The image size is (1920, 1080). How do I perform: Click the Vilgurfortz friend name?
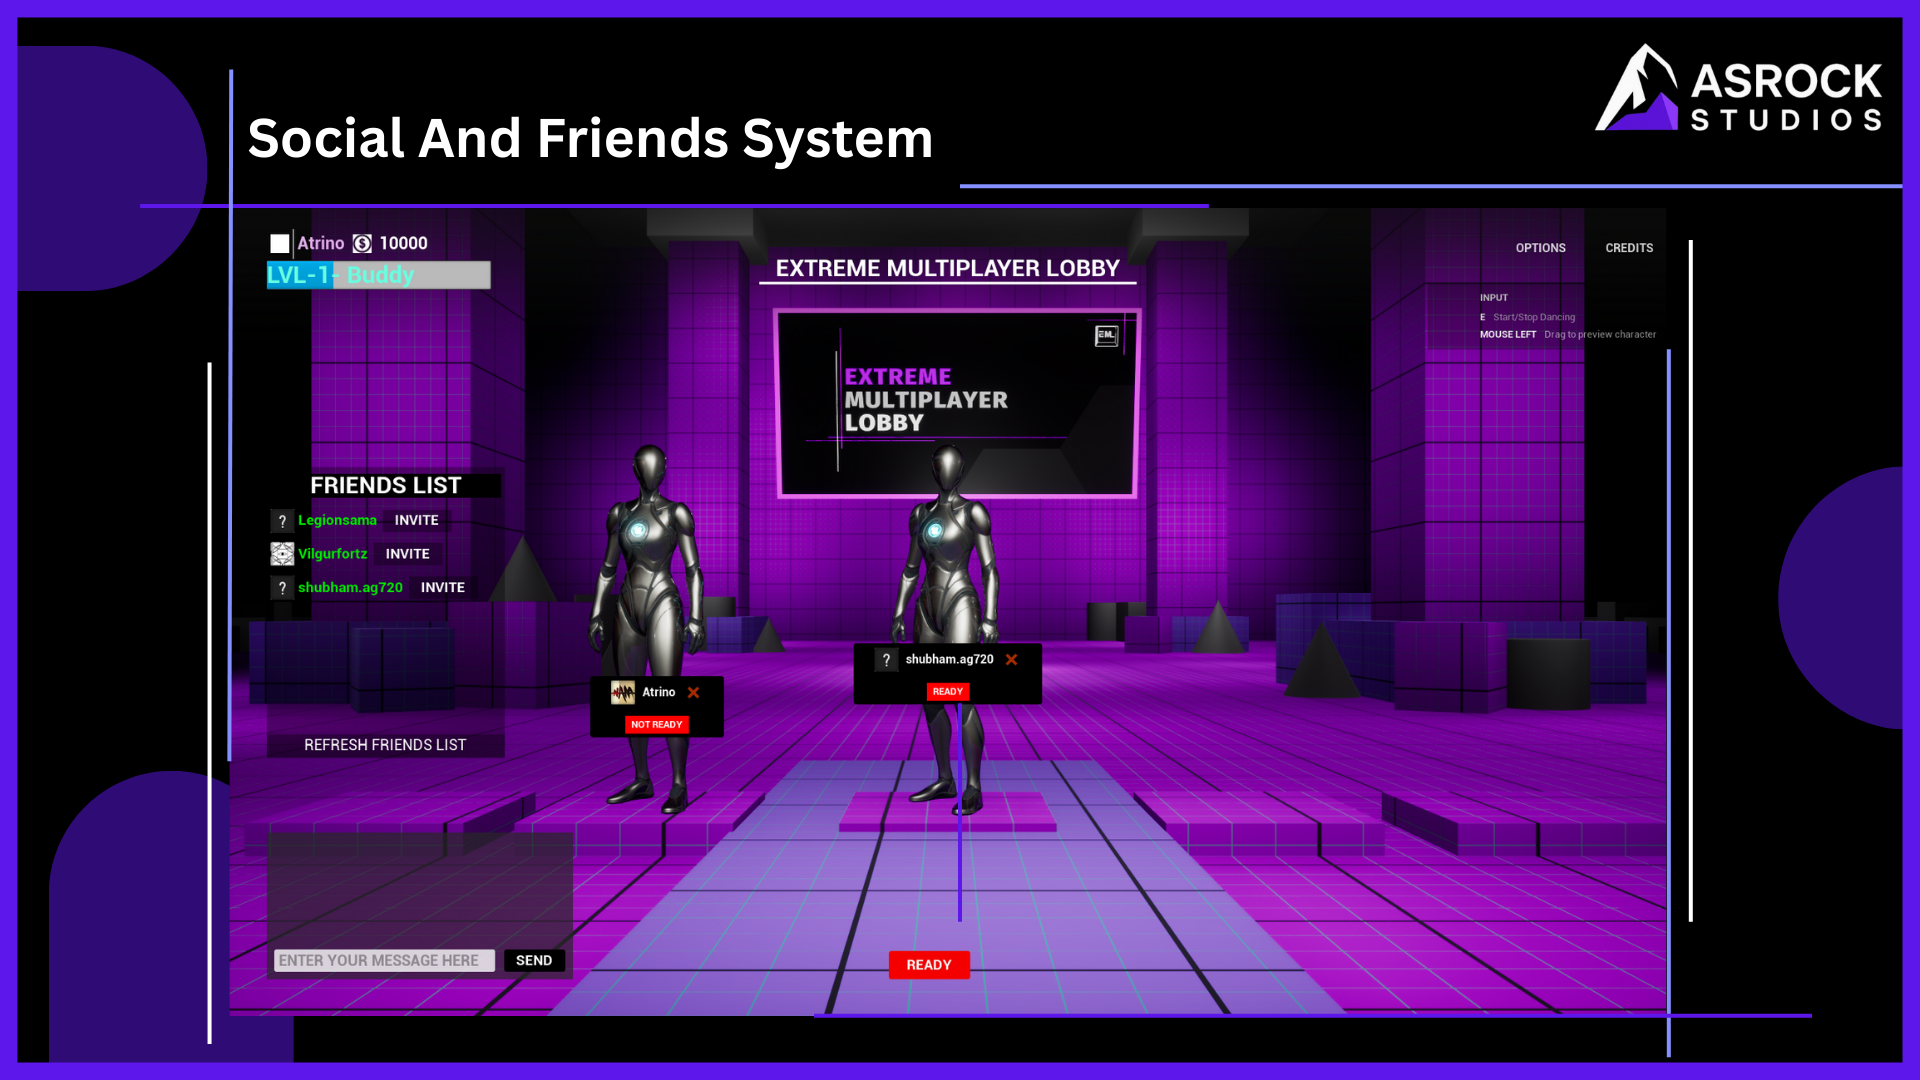(332, 553)
